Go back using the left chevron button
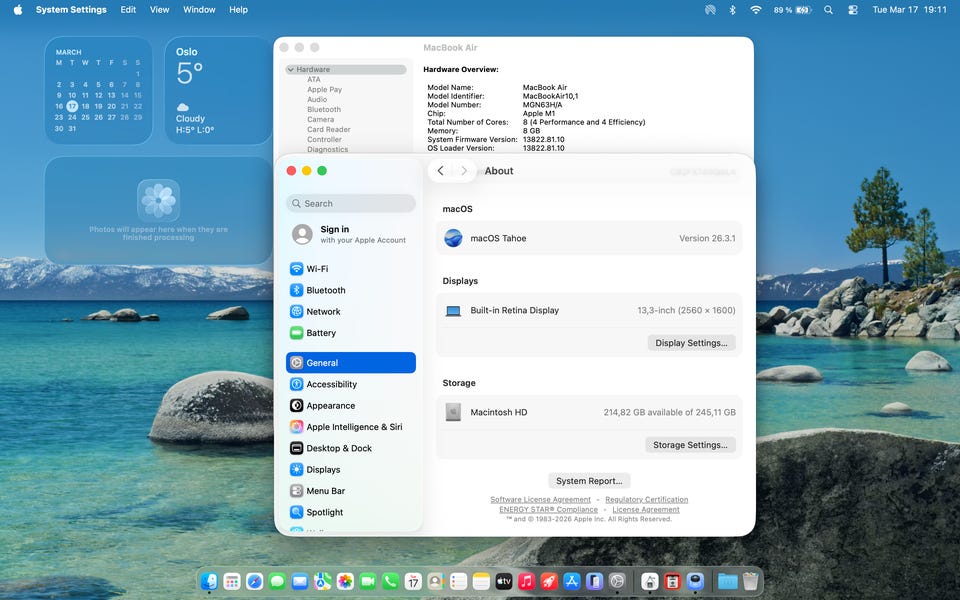This screenshot has height=600, width=960. pos(441,171)
